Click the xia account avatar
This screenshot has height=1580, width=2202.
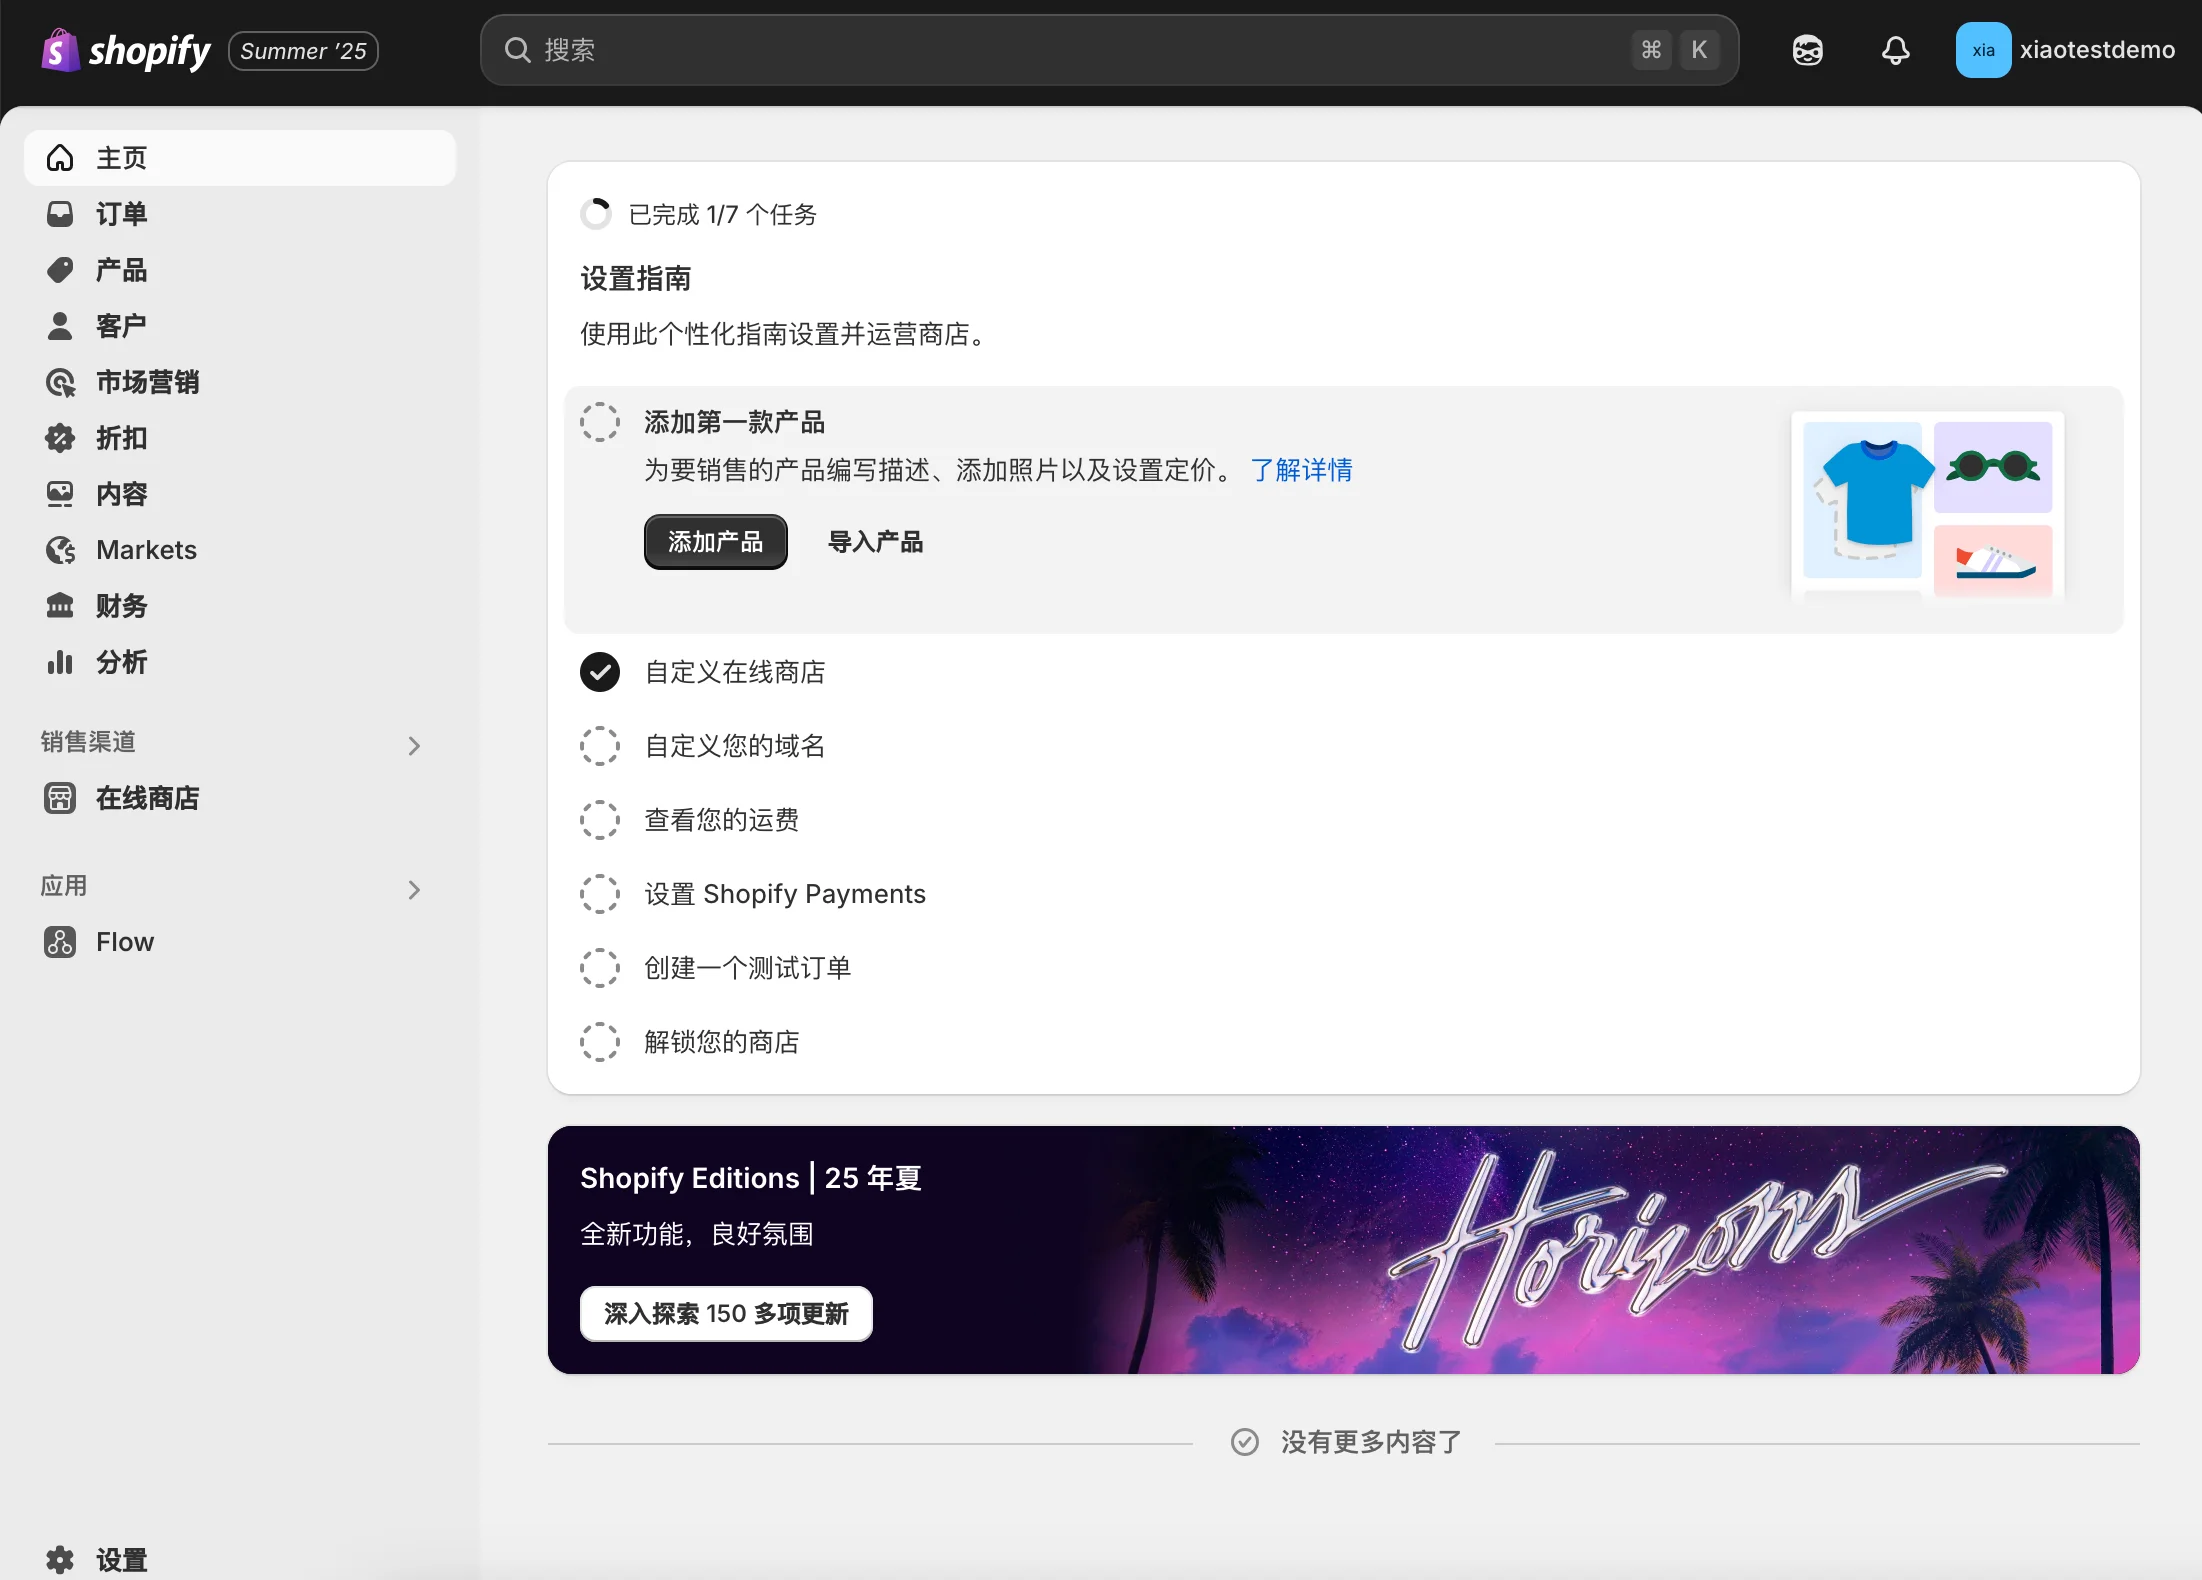(x=1983, y=50)
